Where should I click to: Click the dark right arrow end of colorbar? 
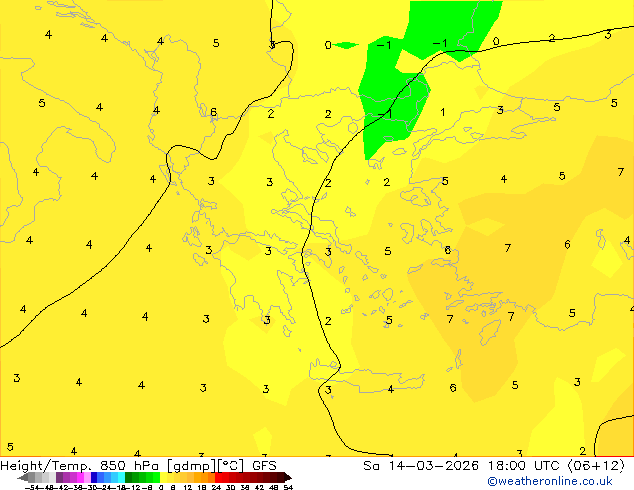tap(288, 477)
